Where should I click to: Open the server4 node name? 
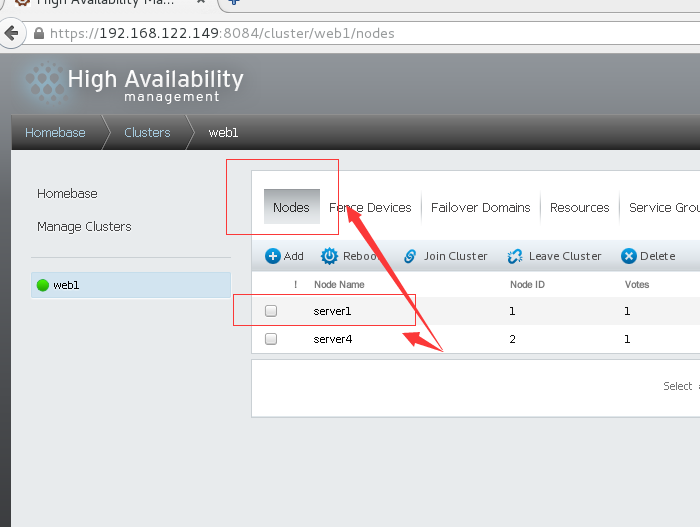[333, 339]
